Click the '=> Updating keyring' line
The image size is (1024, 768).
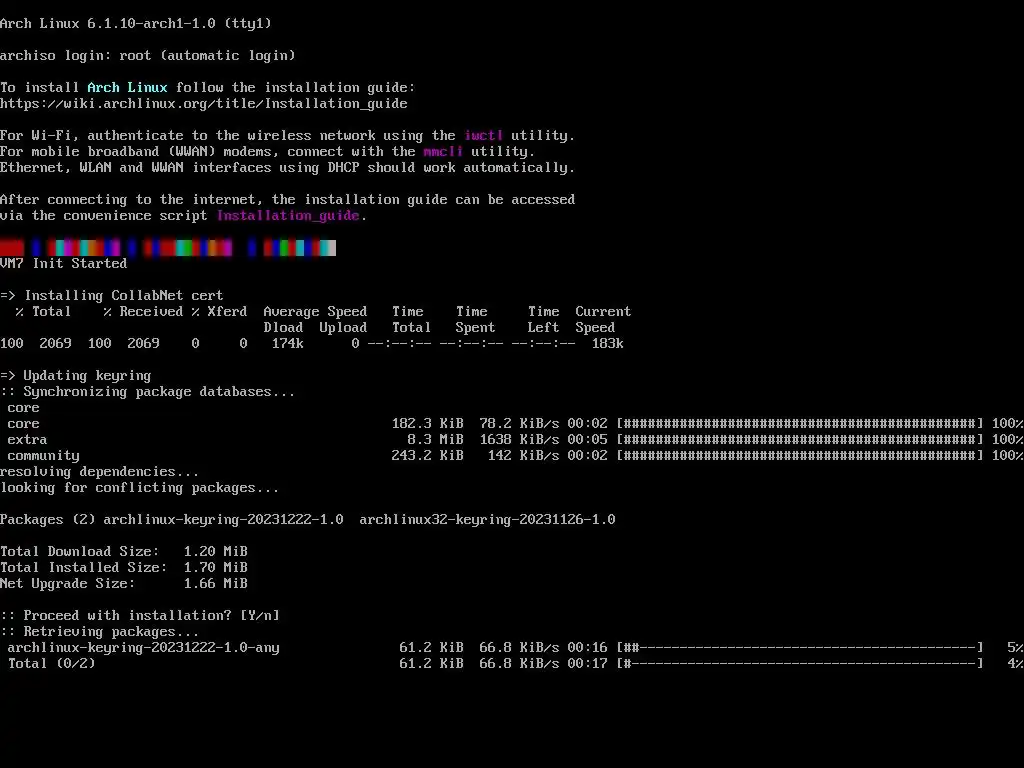76,376
